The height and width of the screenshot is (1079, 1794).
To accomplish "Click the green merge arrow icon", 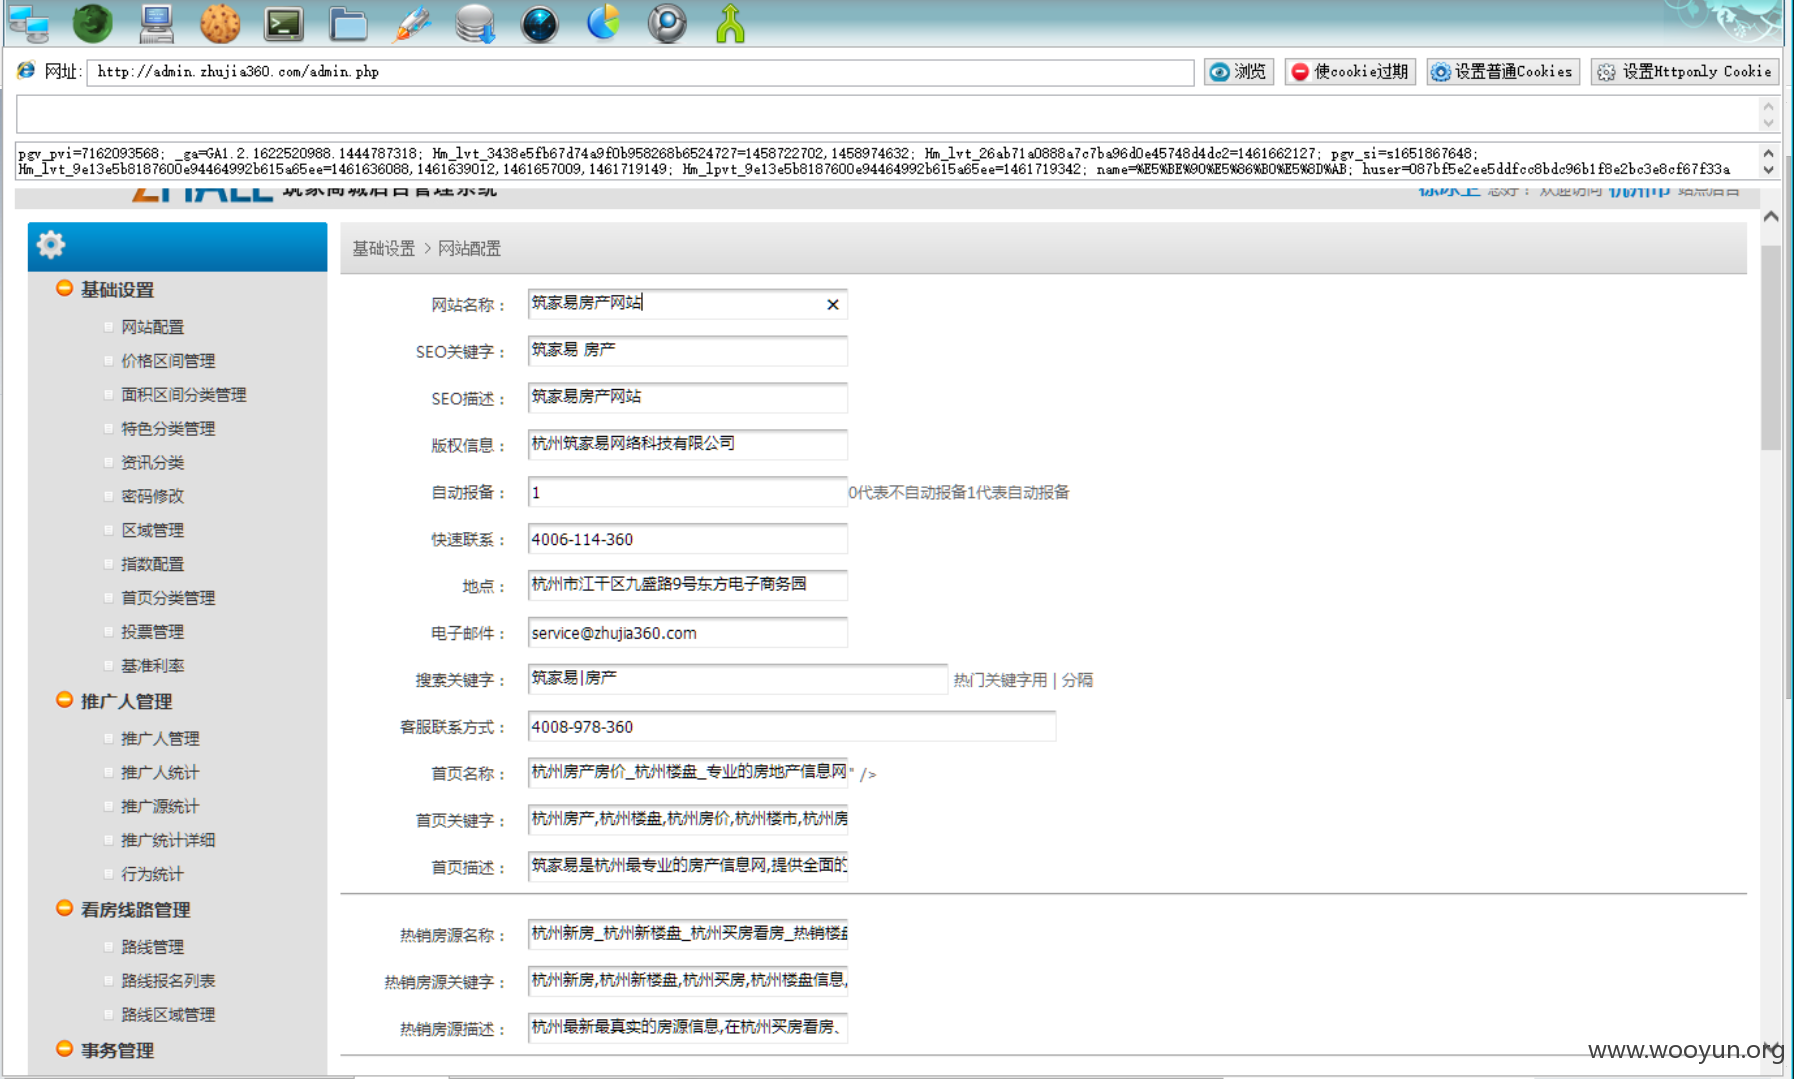I will click(x=731, y=23).
